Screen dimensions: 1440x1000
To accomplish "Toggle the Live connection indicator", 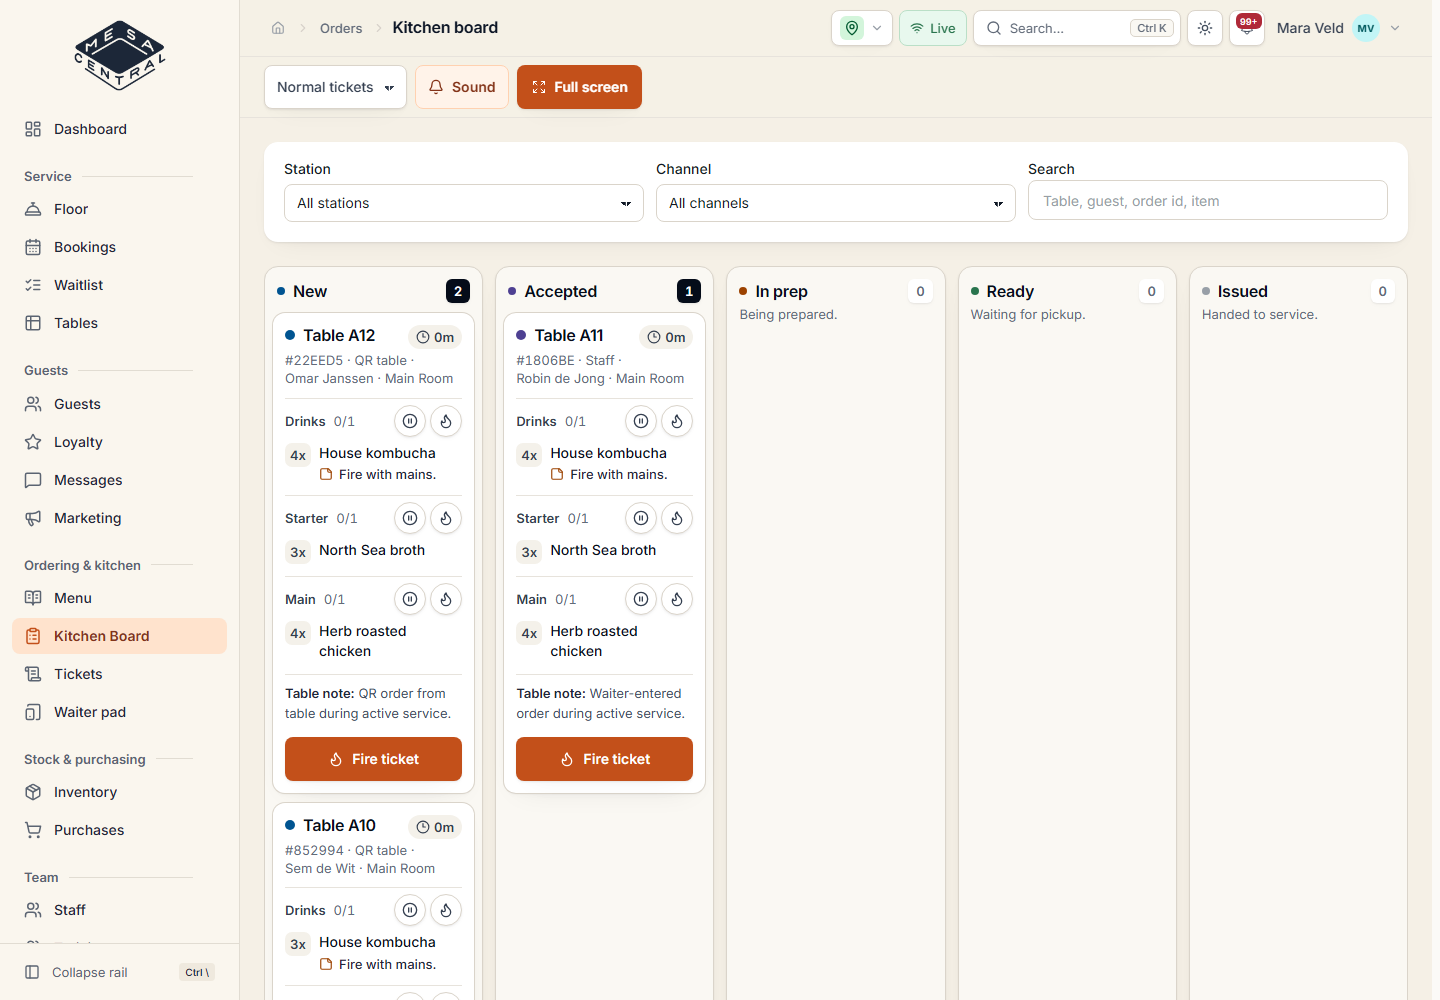I will [933, 28].
